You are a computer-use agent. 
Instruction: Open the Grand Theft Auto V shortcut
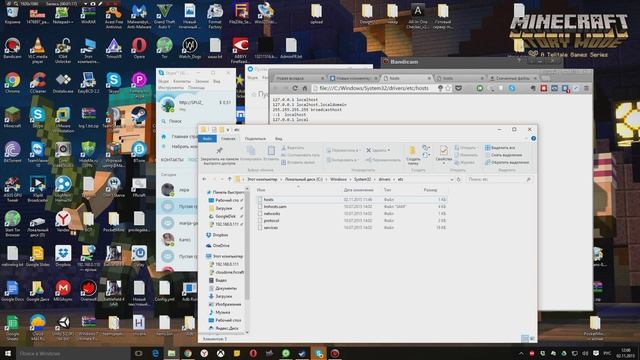[164, 16]
